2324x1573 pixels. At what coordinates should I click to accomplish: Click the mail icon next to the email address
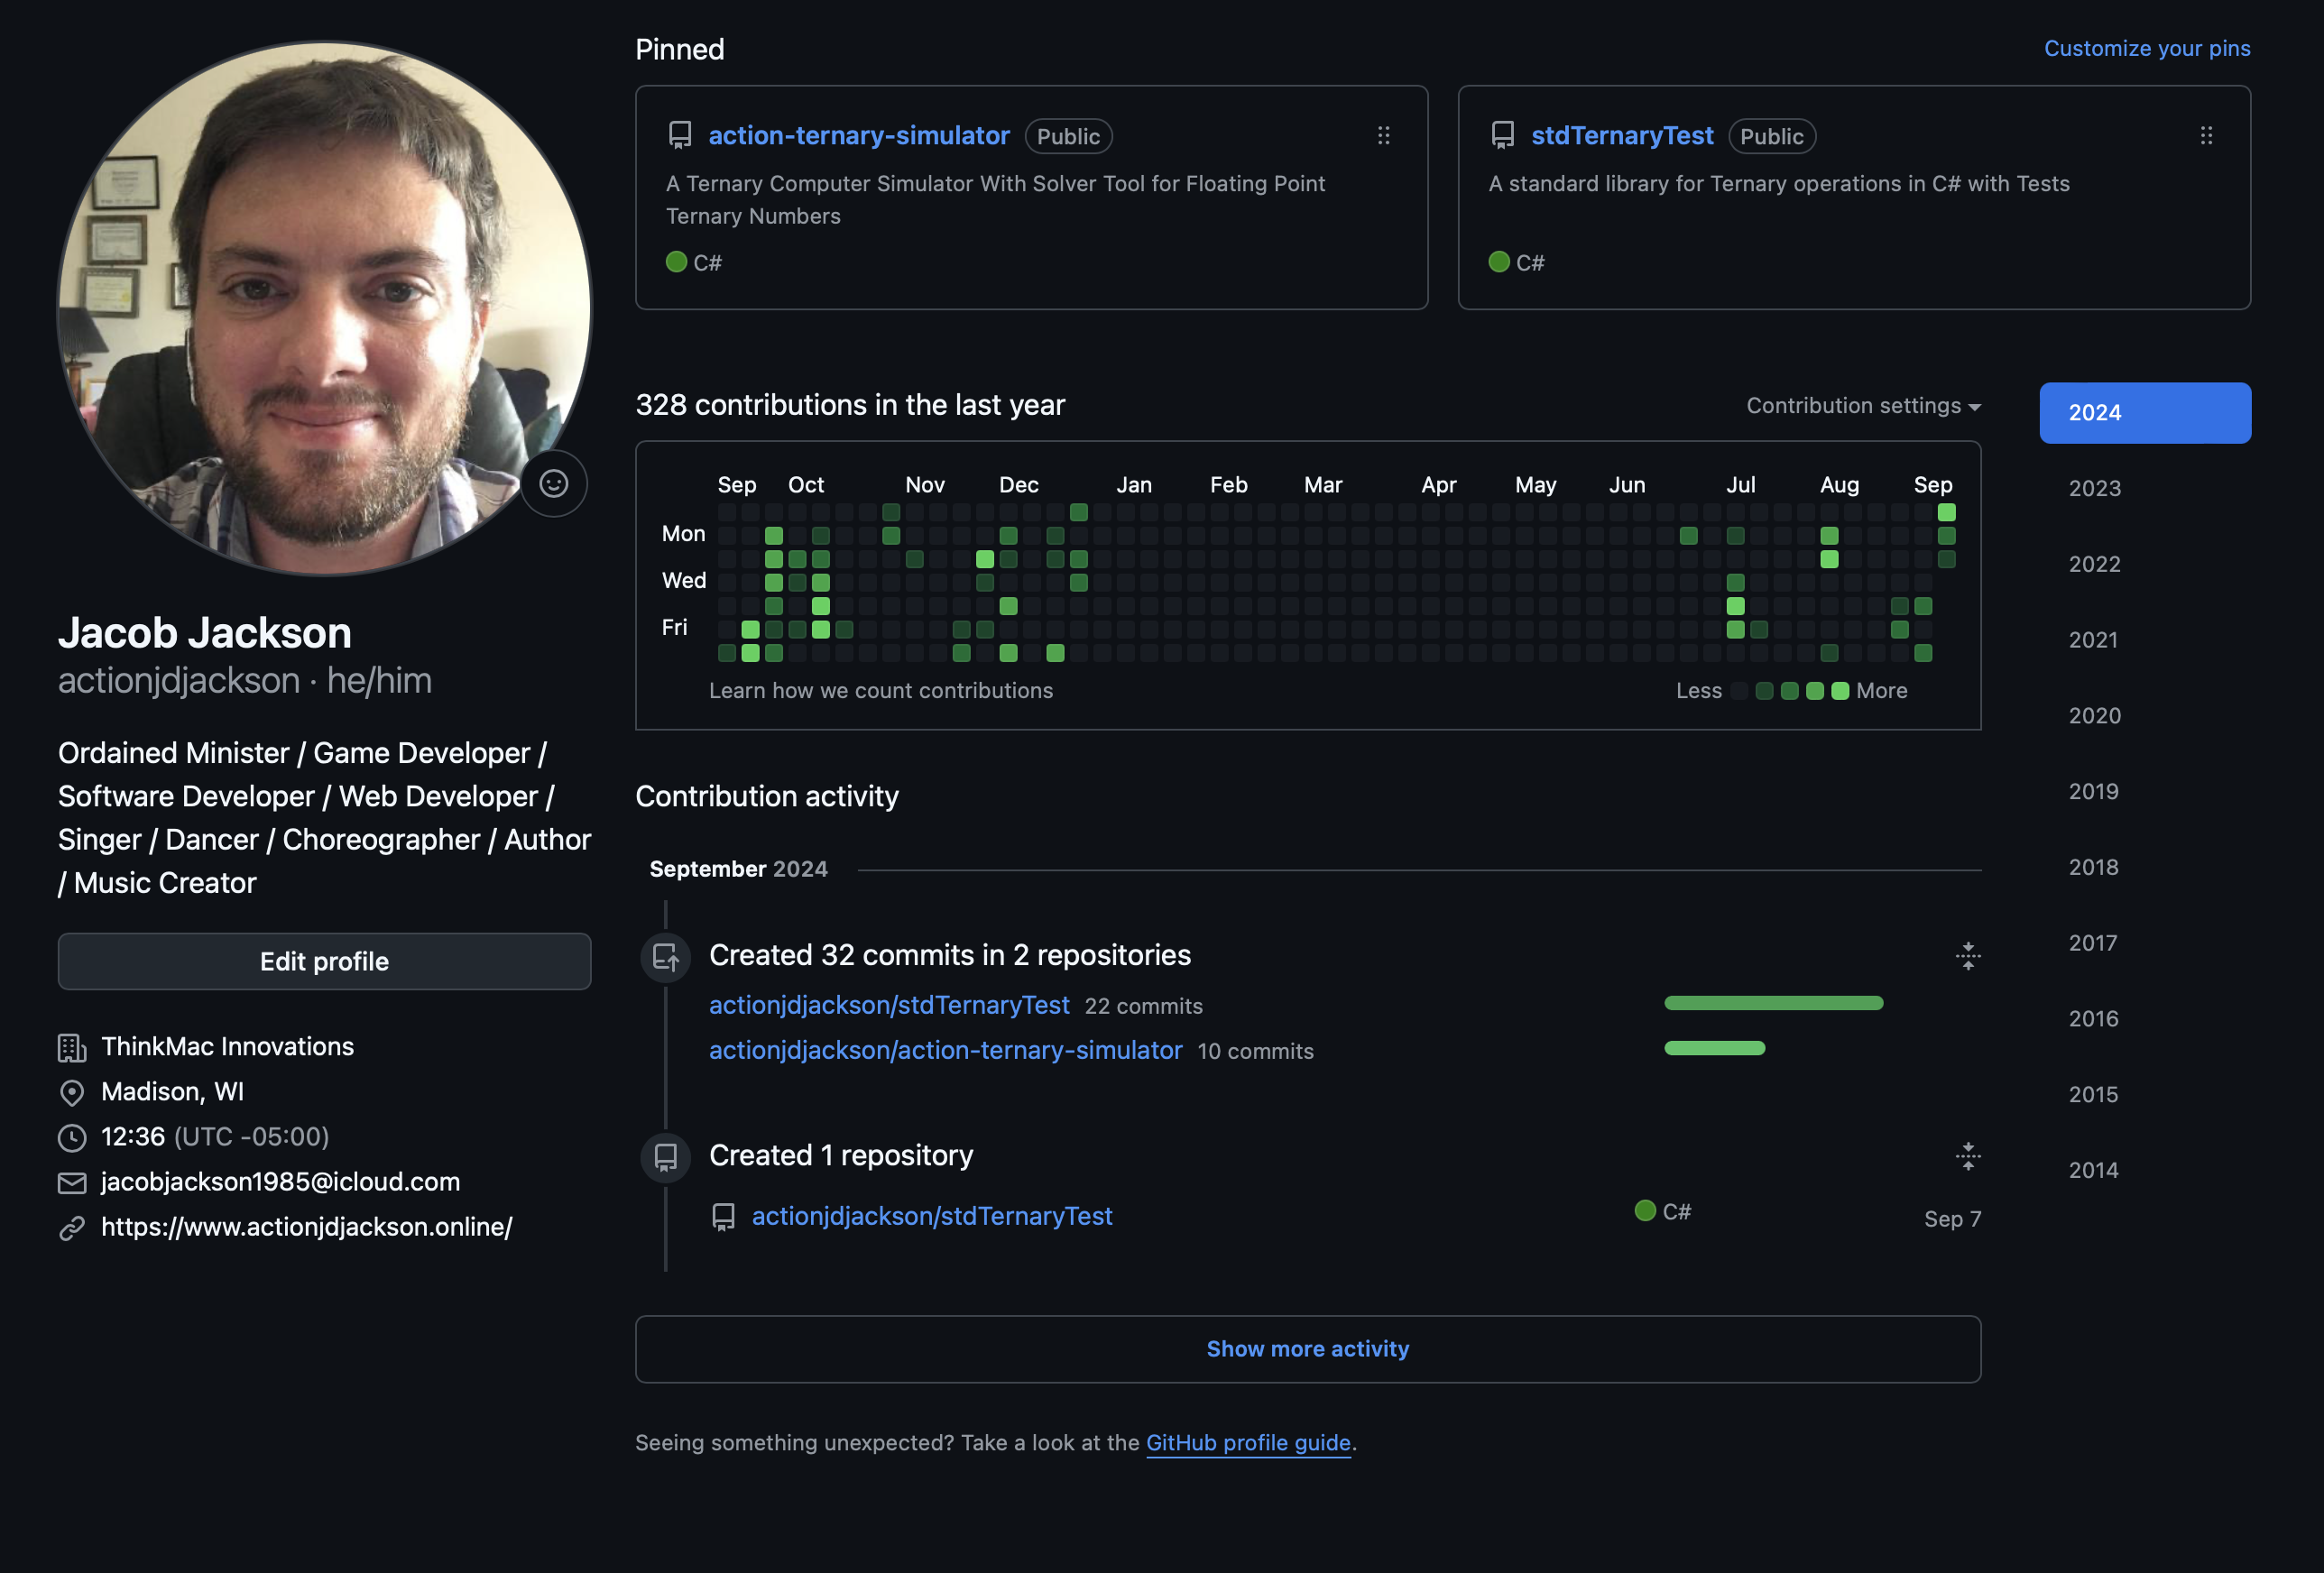71,1182
